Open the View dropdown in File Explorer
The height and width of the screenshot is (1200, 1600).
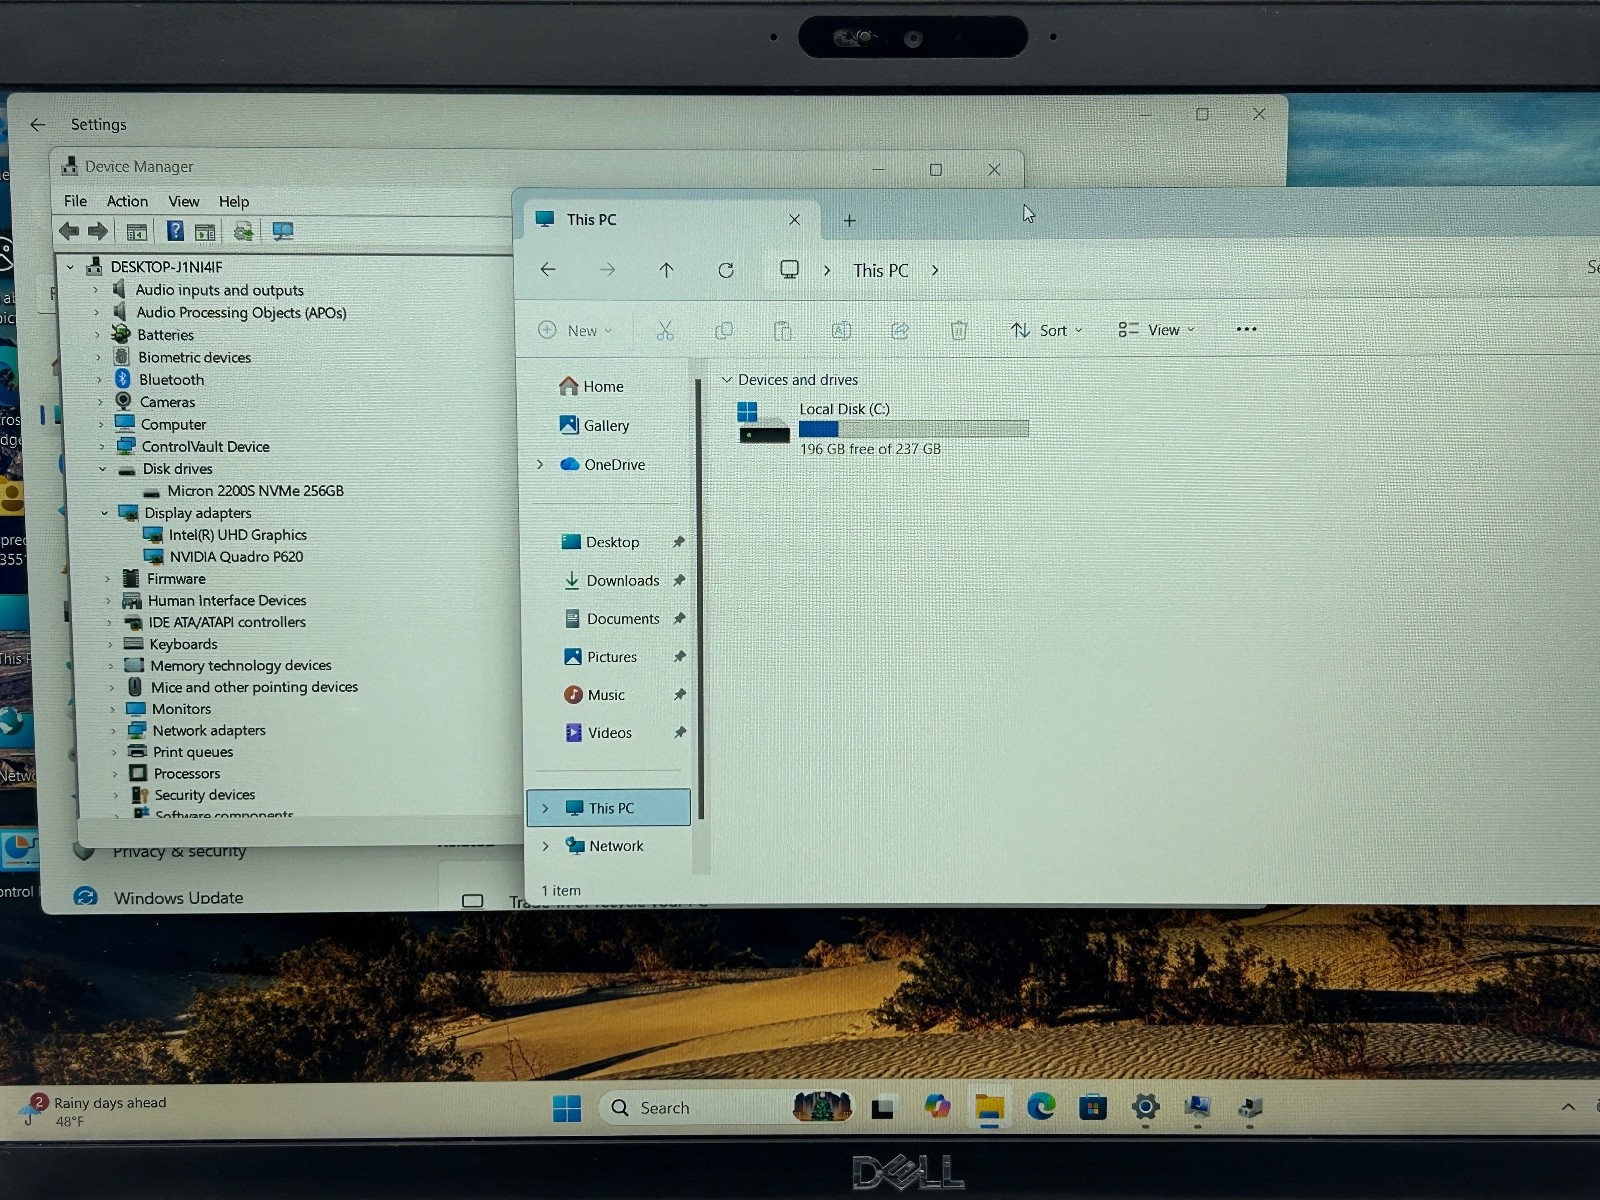pyautogui.click(x=1156, y=330)
